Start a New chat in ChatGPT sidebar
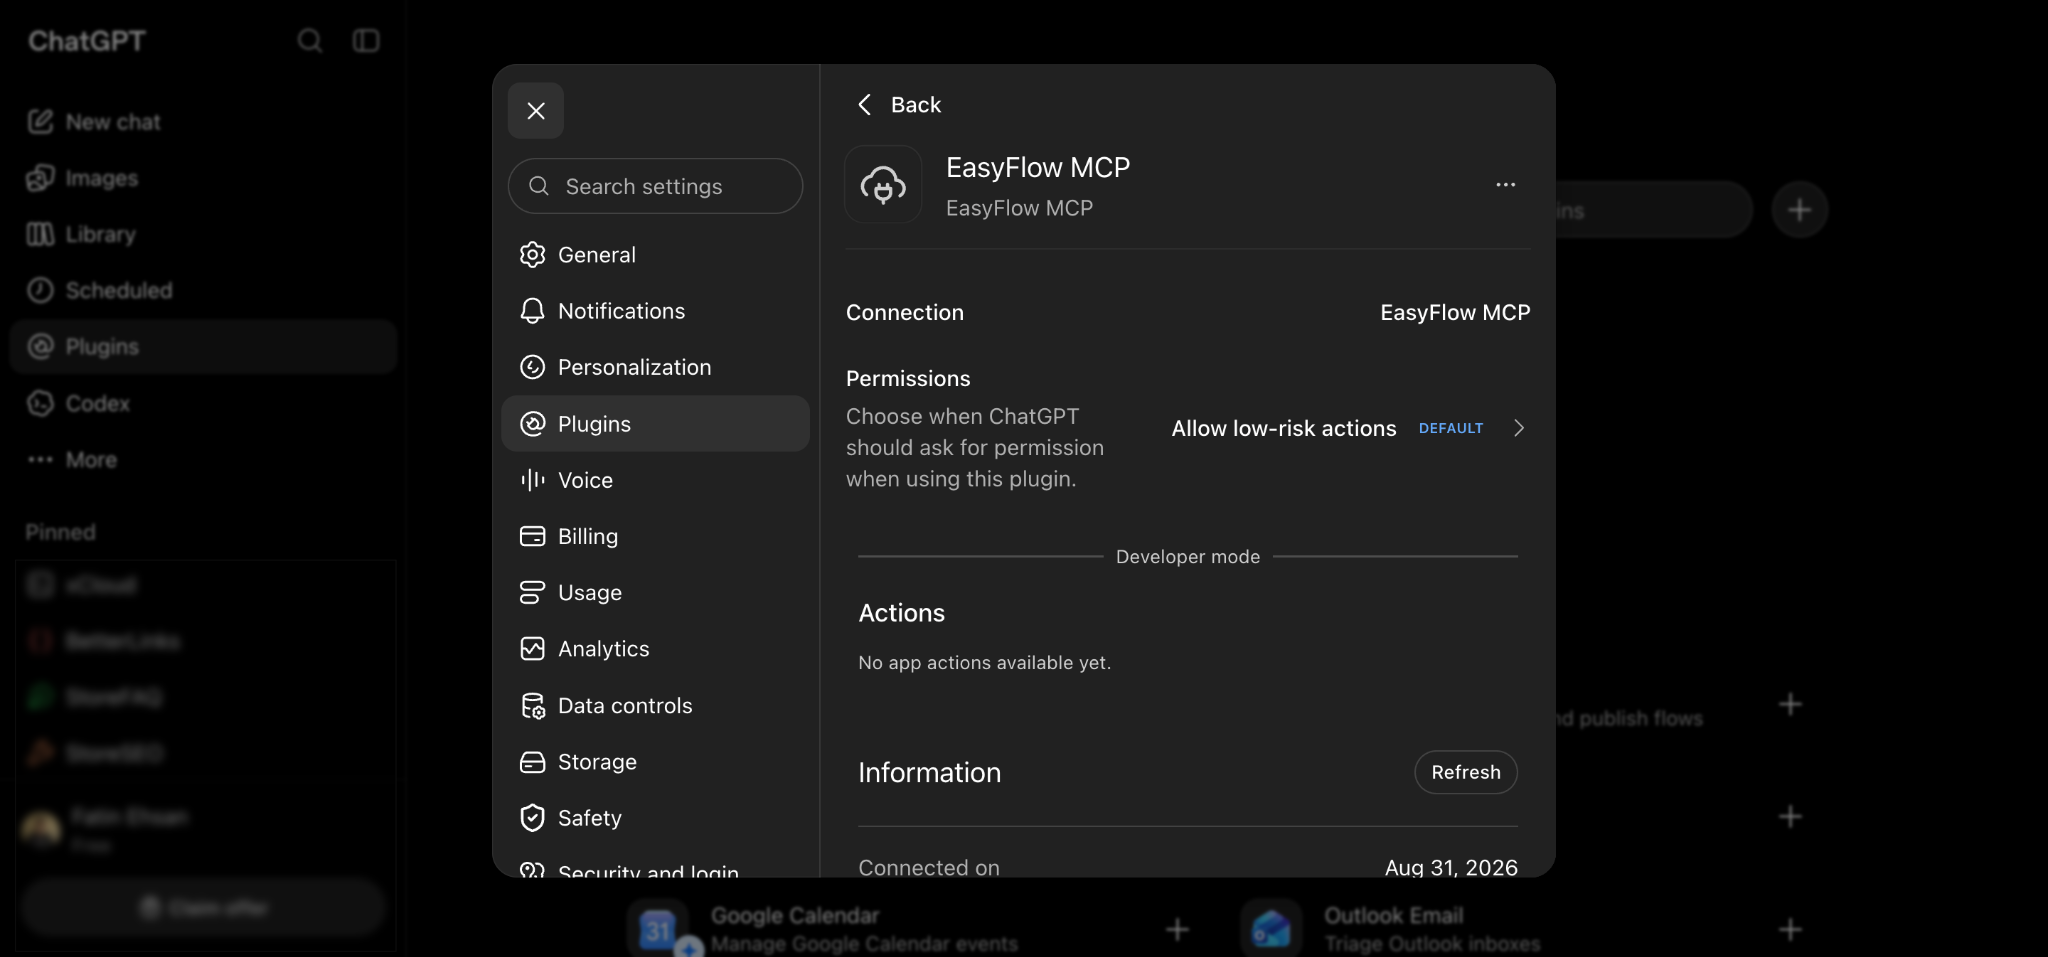2048x957 pixels. tap(203, 122)
